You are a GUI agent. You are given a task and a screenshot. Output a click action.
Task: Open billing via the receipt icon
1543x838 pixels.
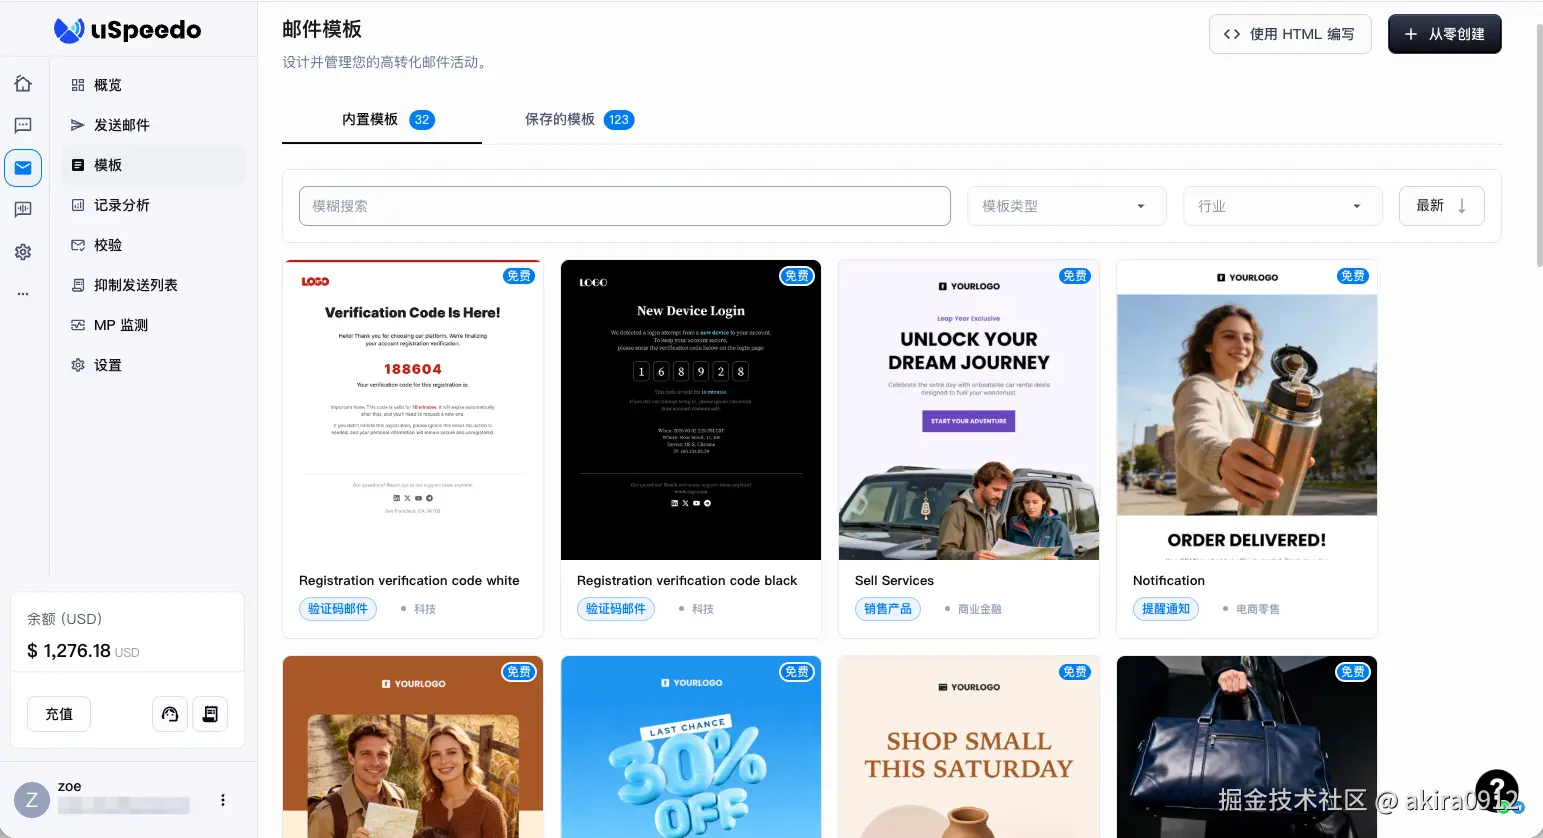(x=210, y=714)
